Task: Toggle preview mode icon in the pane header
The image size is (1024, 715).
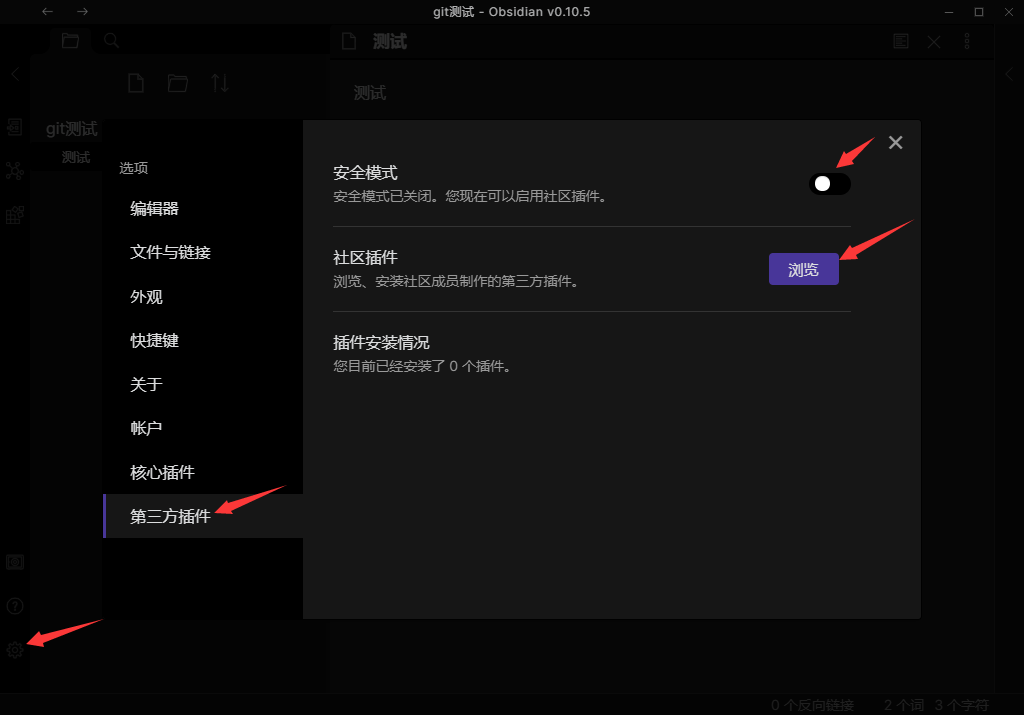Action: [x=900, y=41]
